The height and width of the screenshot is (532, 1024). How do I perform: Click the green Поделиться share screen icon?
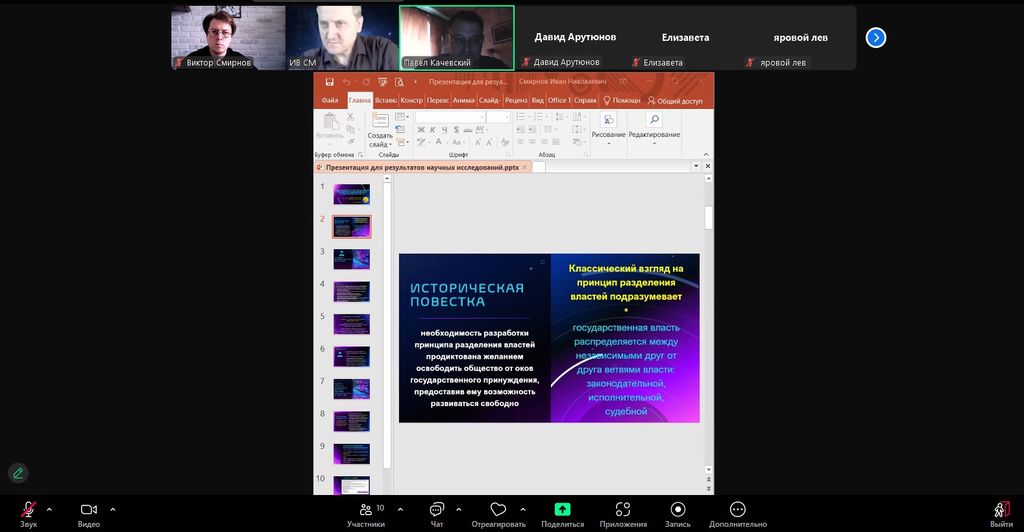pos(562,510)
